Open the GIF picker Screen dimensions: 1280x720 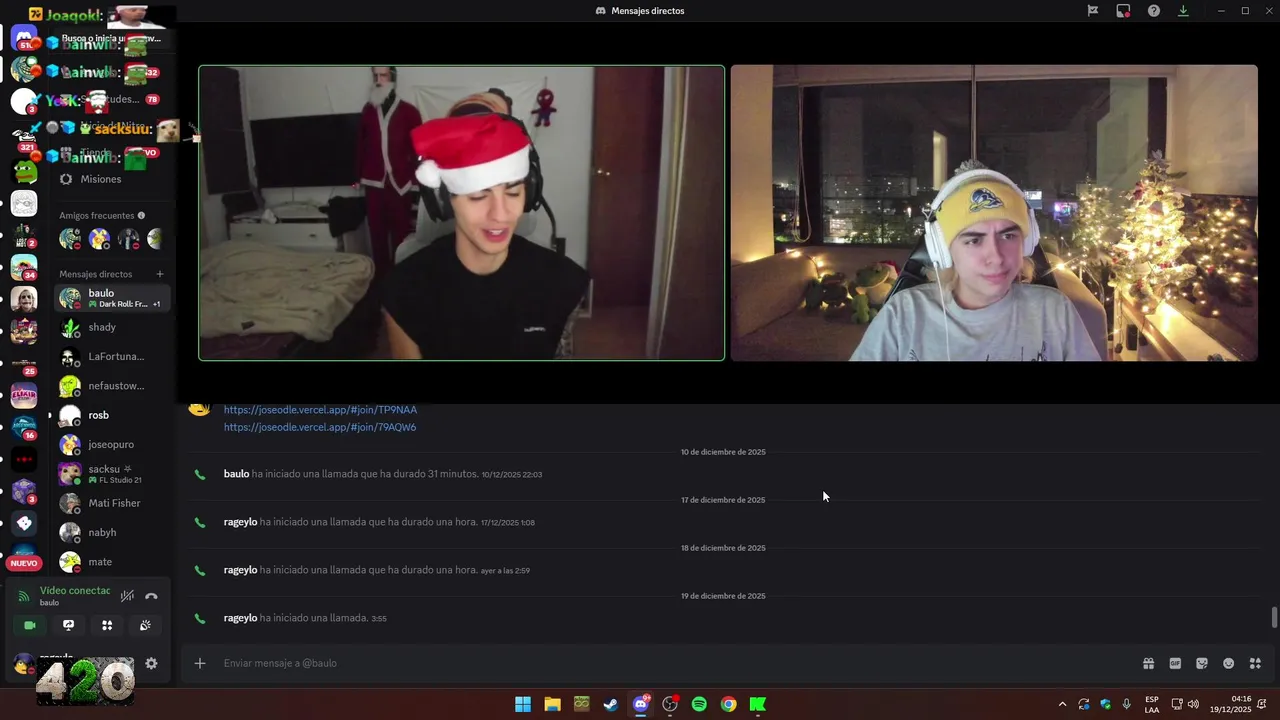coord(1175,663)
